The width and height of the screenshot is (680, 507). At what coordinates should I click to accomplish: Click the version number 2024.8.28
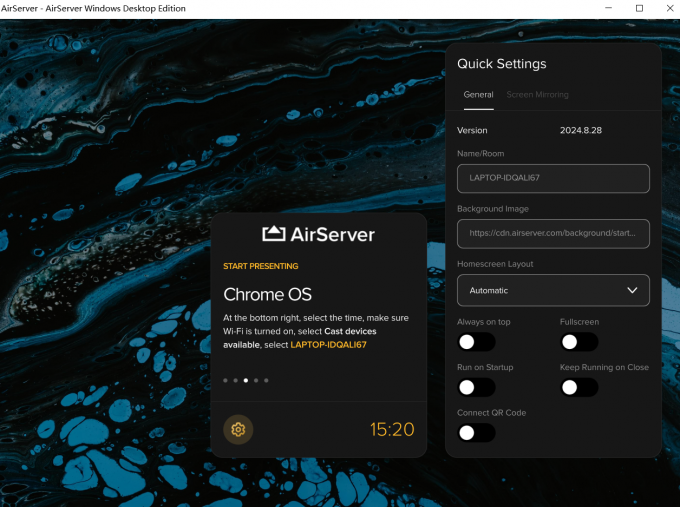coord(581,130)
